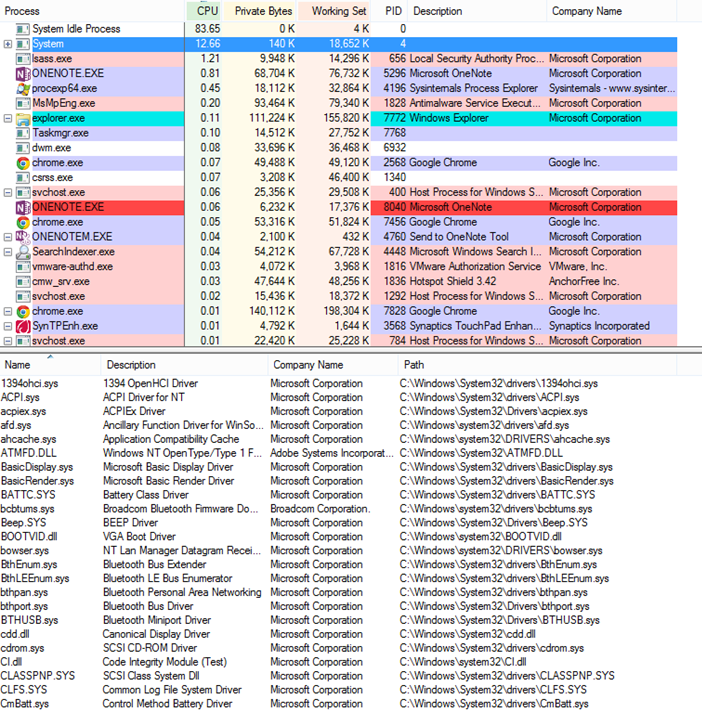
Task: Click the procexp64.exe Process Explorer icon
Action: click(x=23, y=89)
